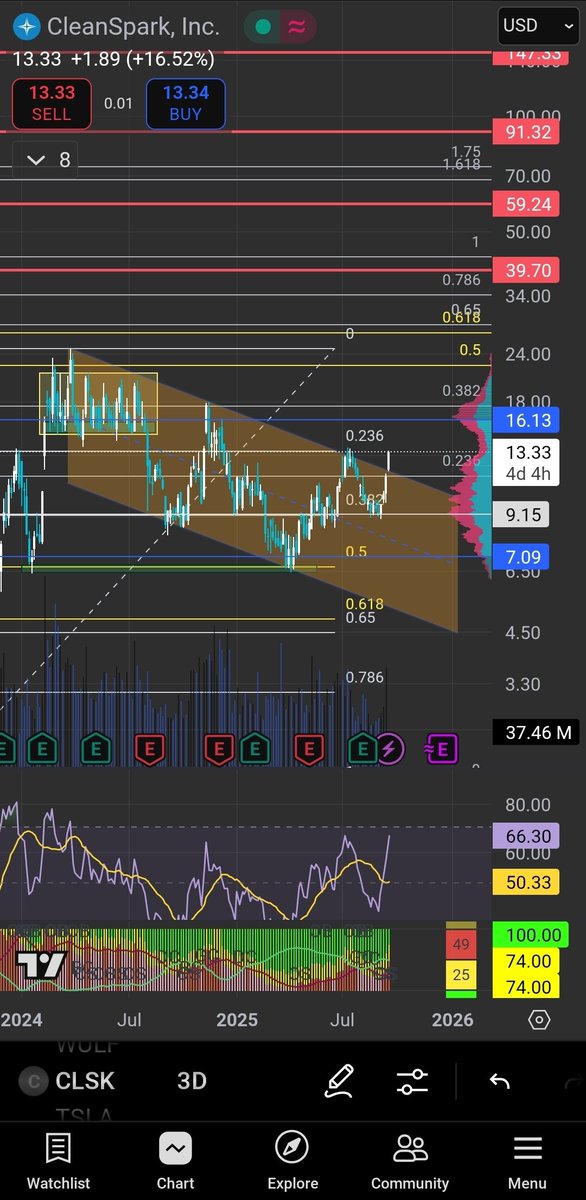Tap the 2025 time axis label

(237, 1020)
